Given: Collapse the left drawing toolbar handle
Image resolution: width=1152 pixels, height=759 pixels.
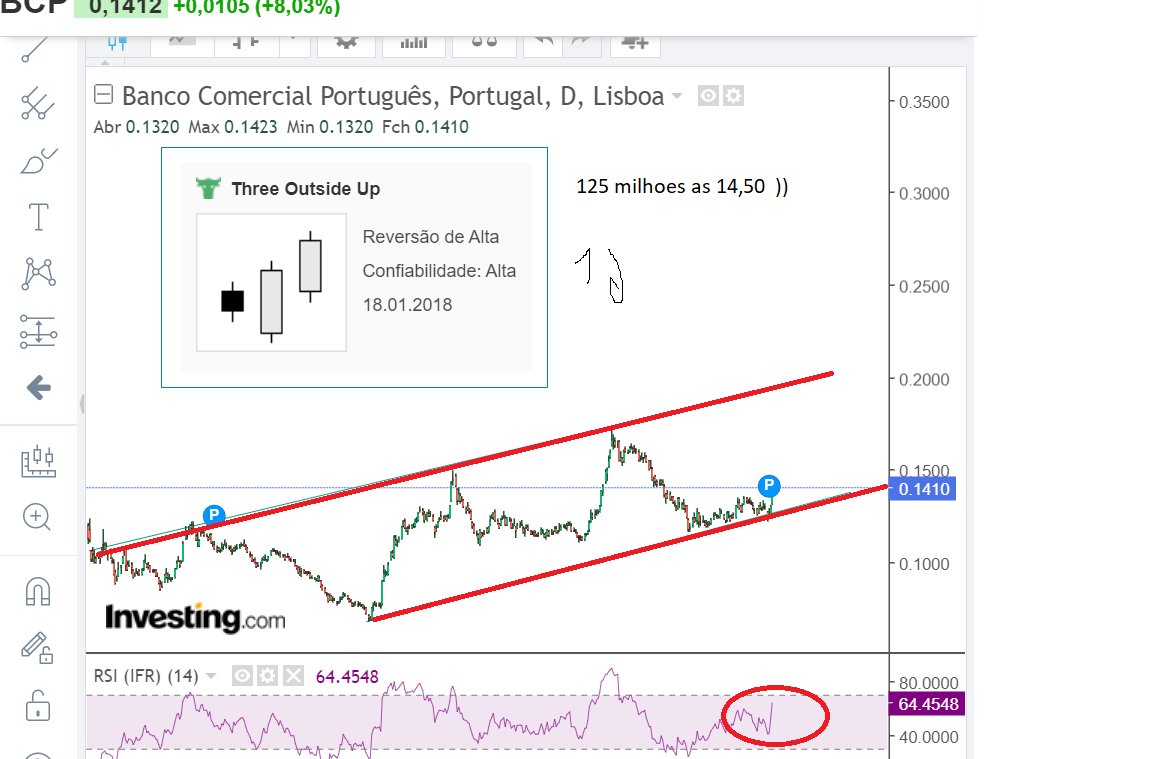Looking at the screenshot, I should click(x=82, y=403).
